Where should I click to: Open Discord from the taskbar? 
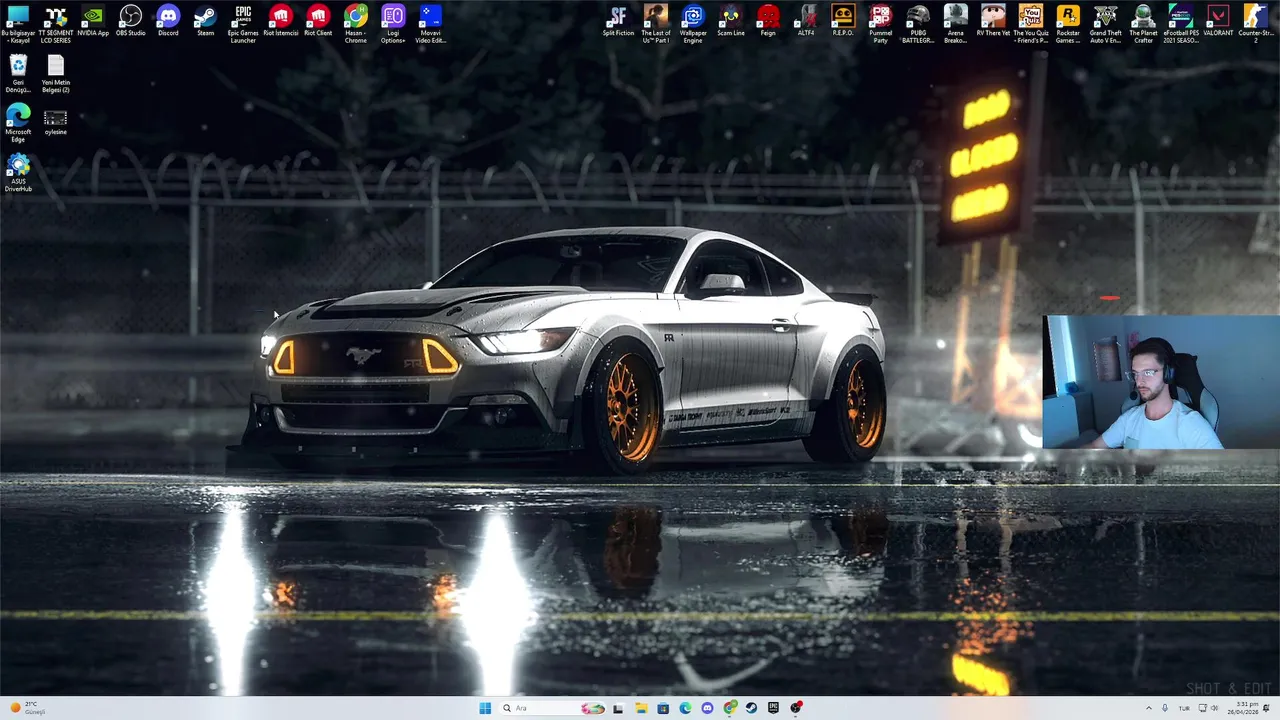point(707,708)
